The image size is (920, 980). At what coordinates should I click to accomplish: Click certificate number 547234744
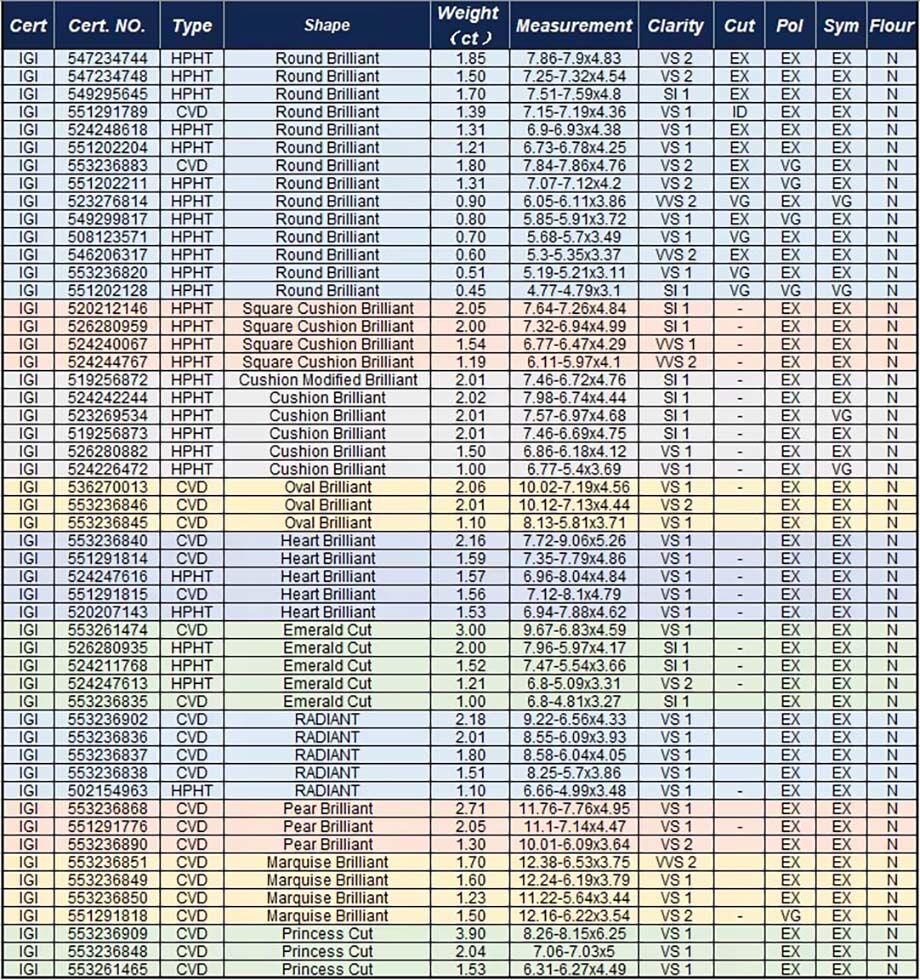point(108,59)
